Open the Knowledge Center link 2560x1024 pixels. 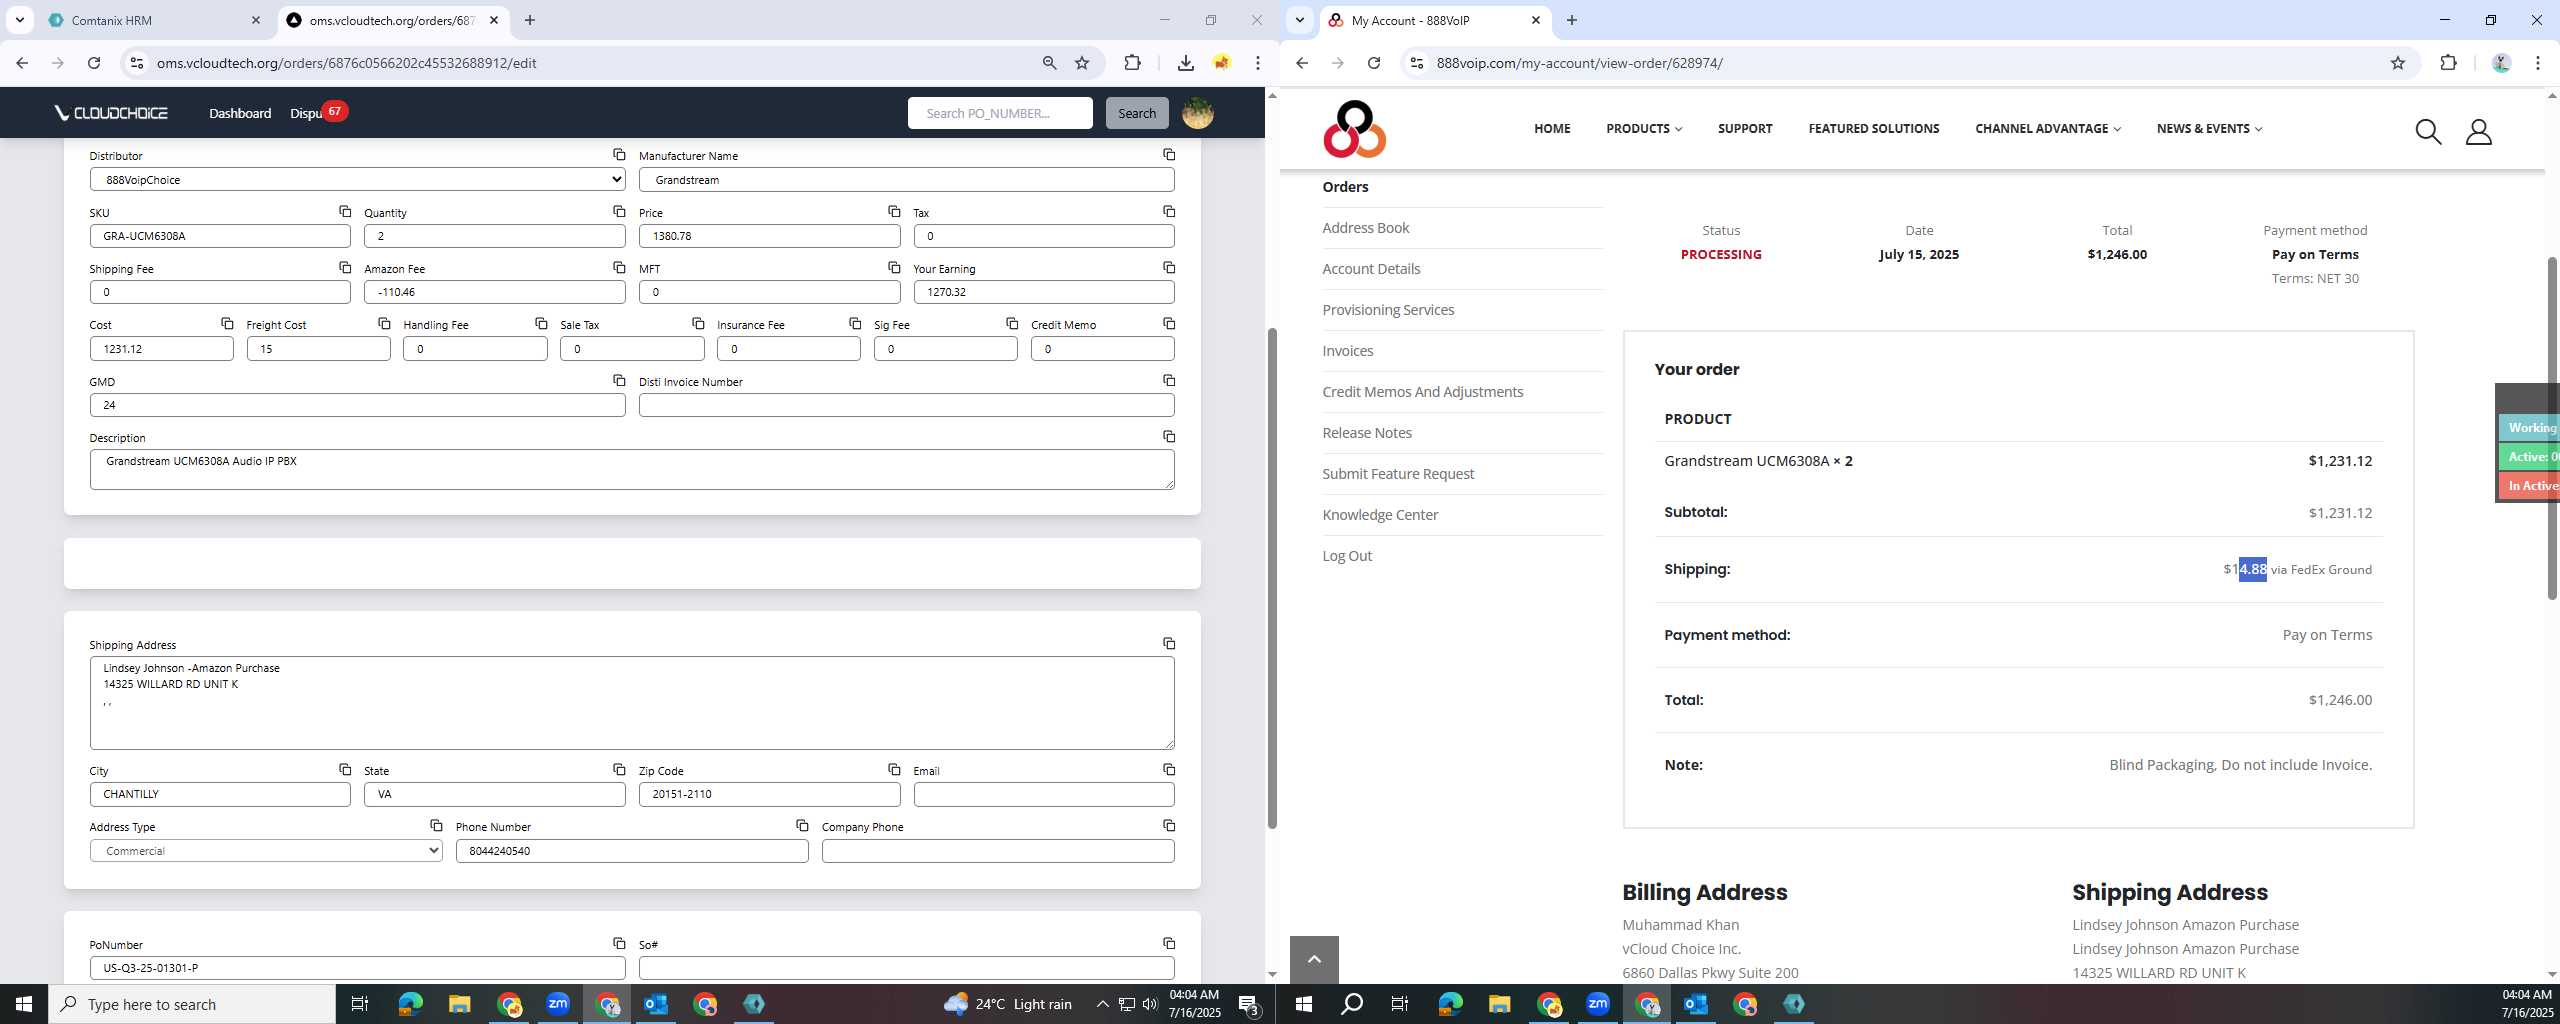click(1380, 515)
